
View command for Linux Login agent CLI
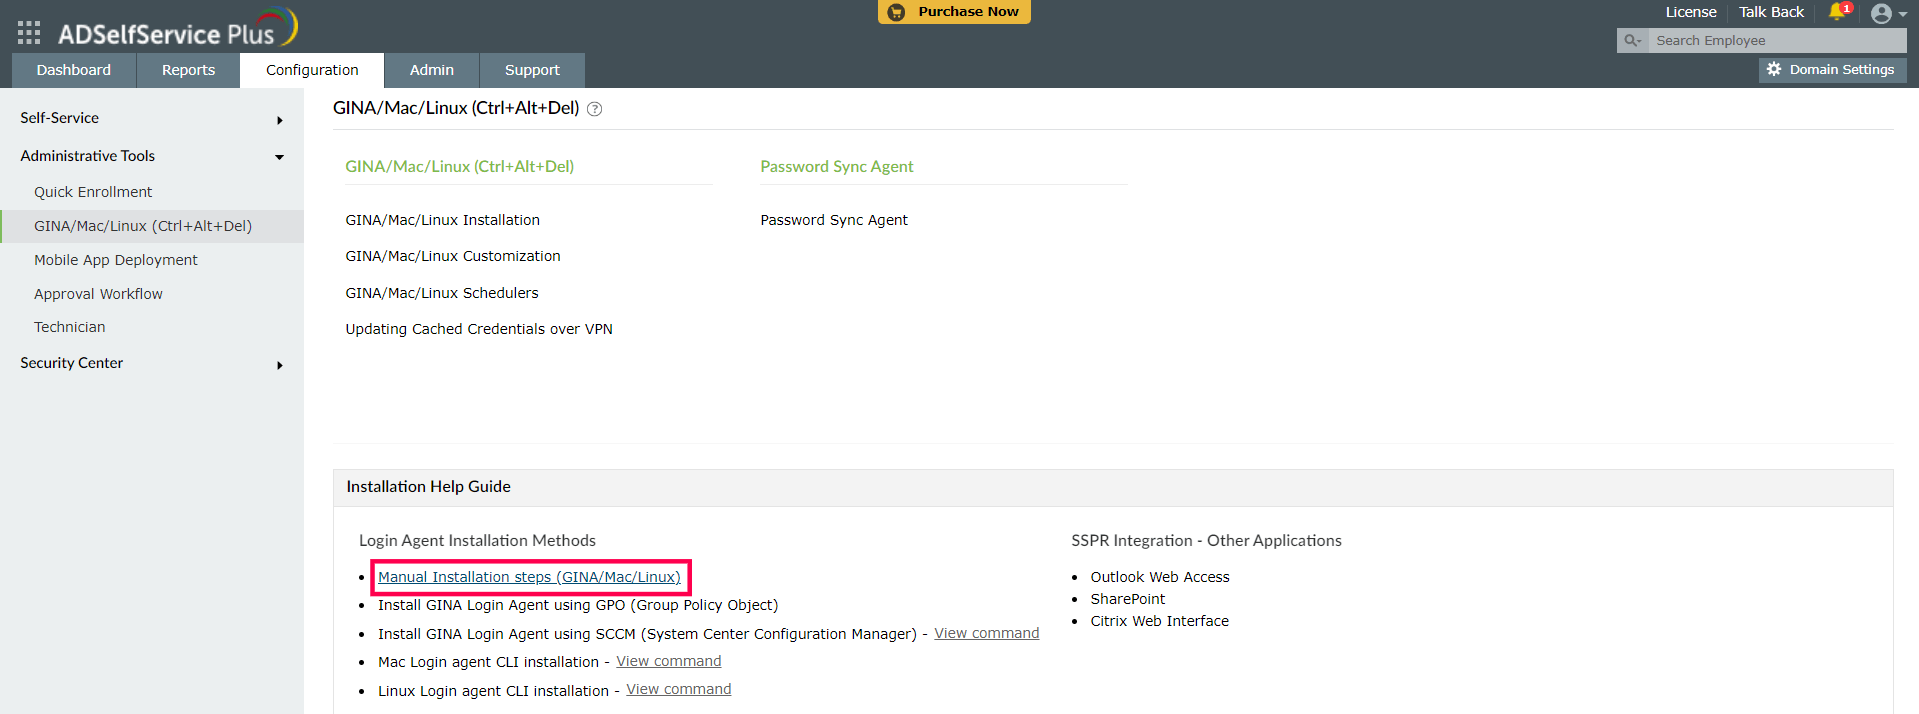pos(679,689)
